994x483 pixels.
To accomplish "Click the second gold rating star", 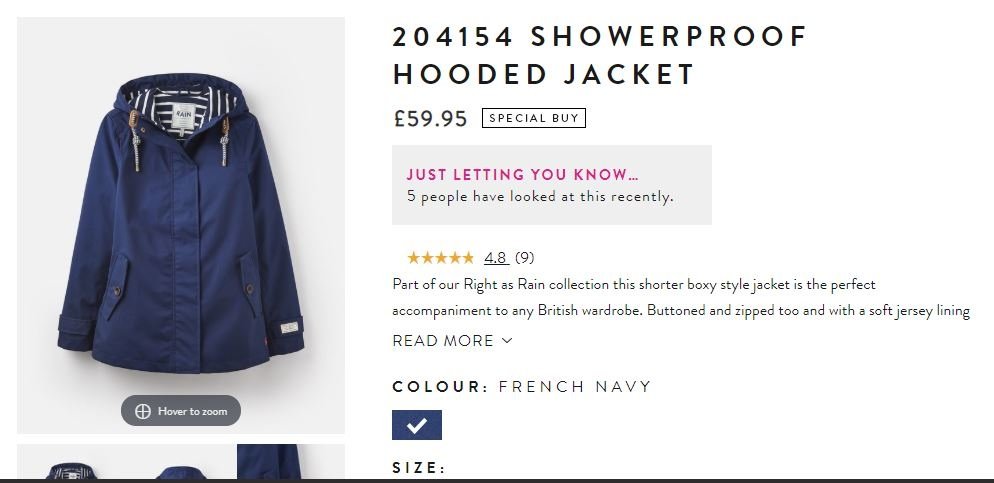I will pos(427,258).
